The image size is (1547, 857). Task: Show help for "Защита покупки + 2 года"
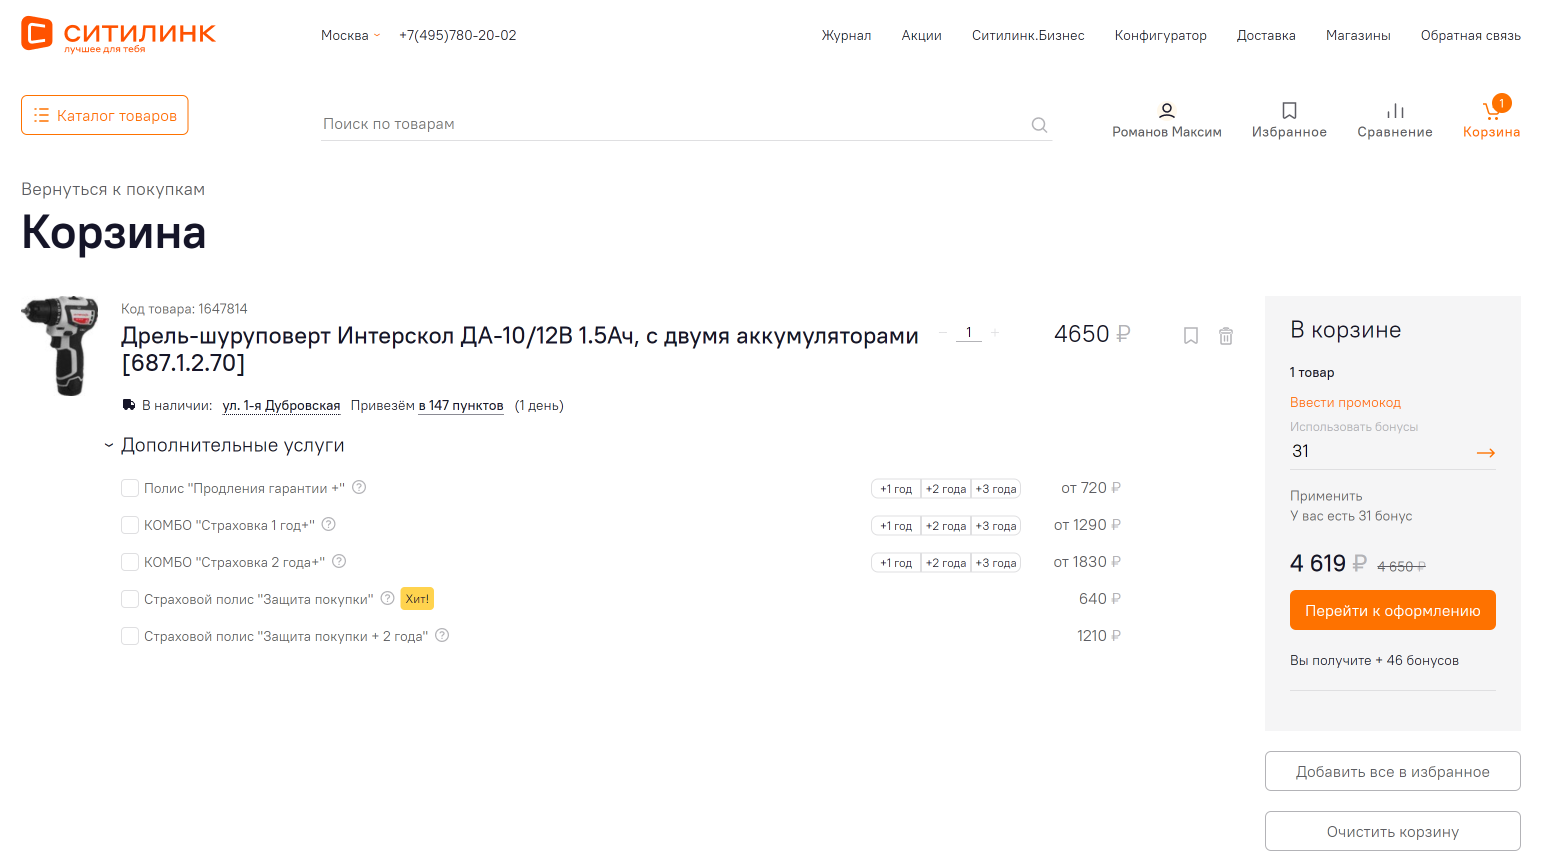[x=442, y=636]
